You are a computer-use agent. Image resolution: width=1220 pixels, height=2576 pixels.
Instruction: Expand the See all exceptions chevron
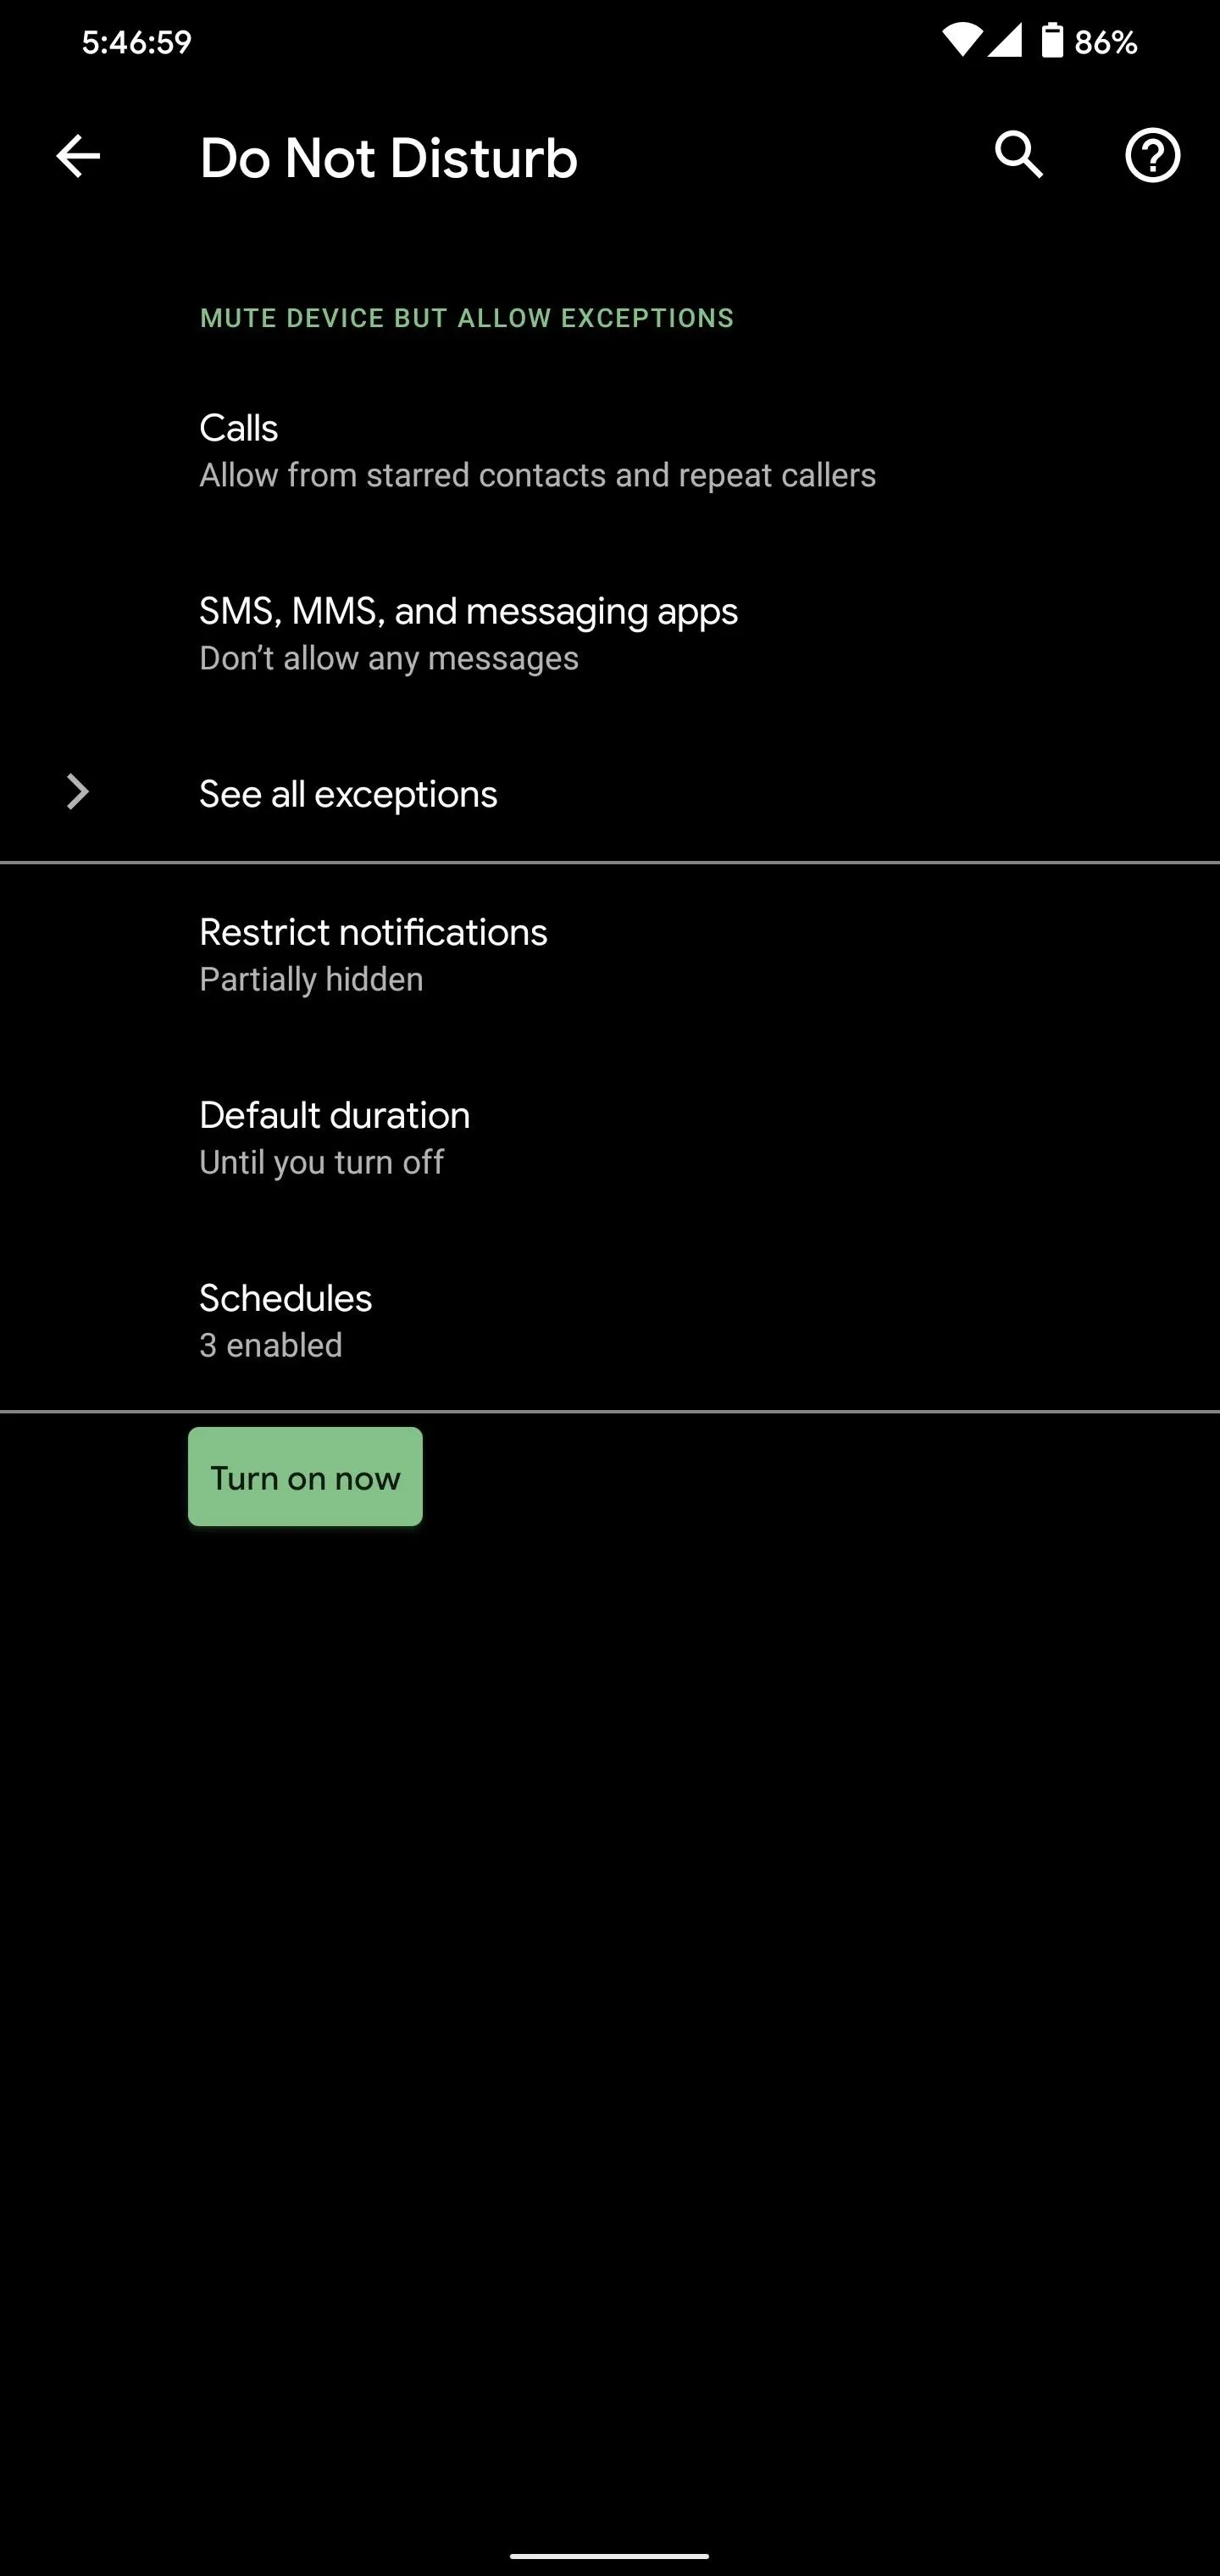pos(77,792)
